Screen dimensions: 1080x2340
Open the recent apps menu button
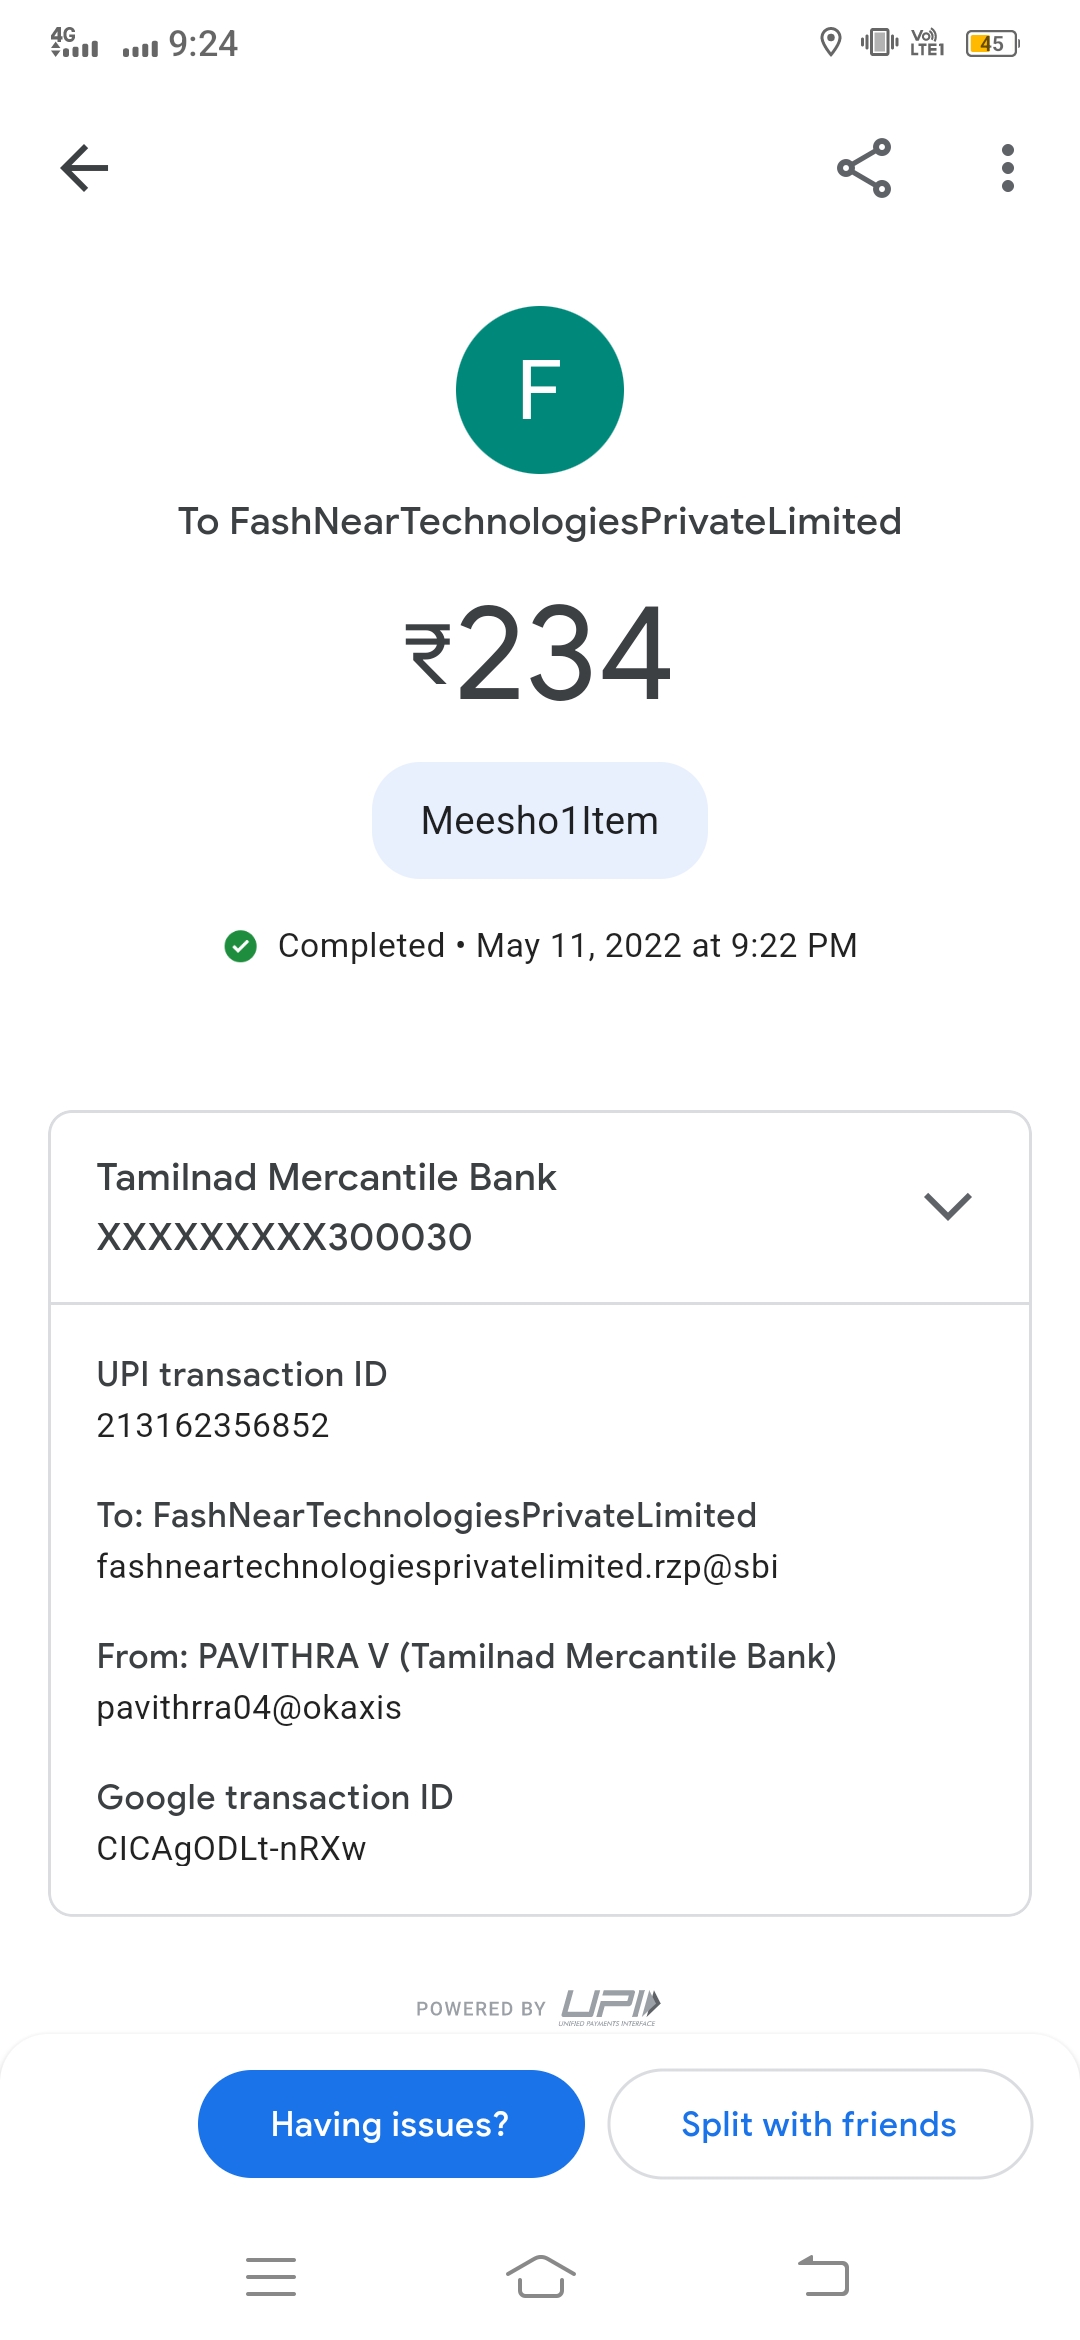tap(271, 2277)
